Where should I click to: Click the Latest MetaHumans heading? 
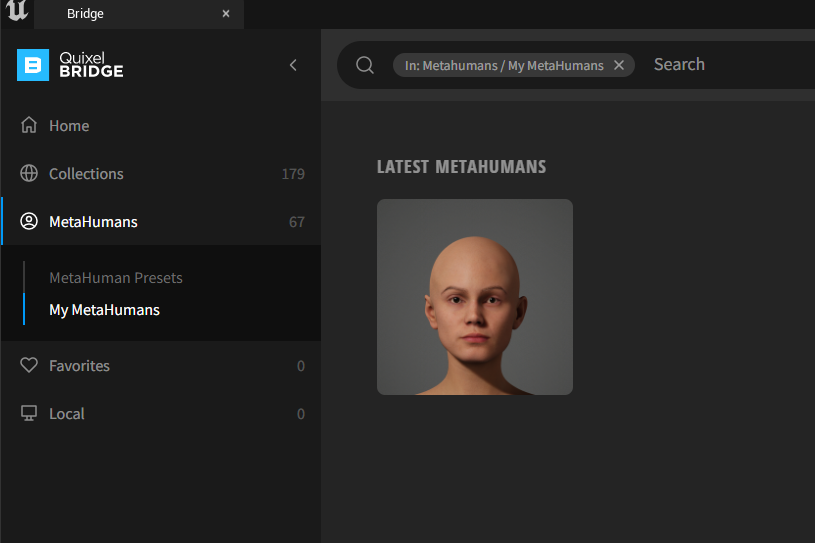(461, 167)
